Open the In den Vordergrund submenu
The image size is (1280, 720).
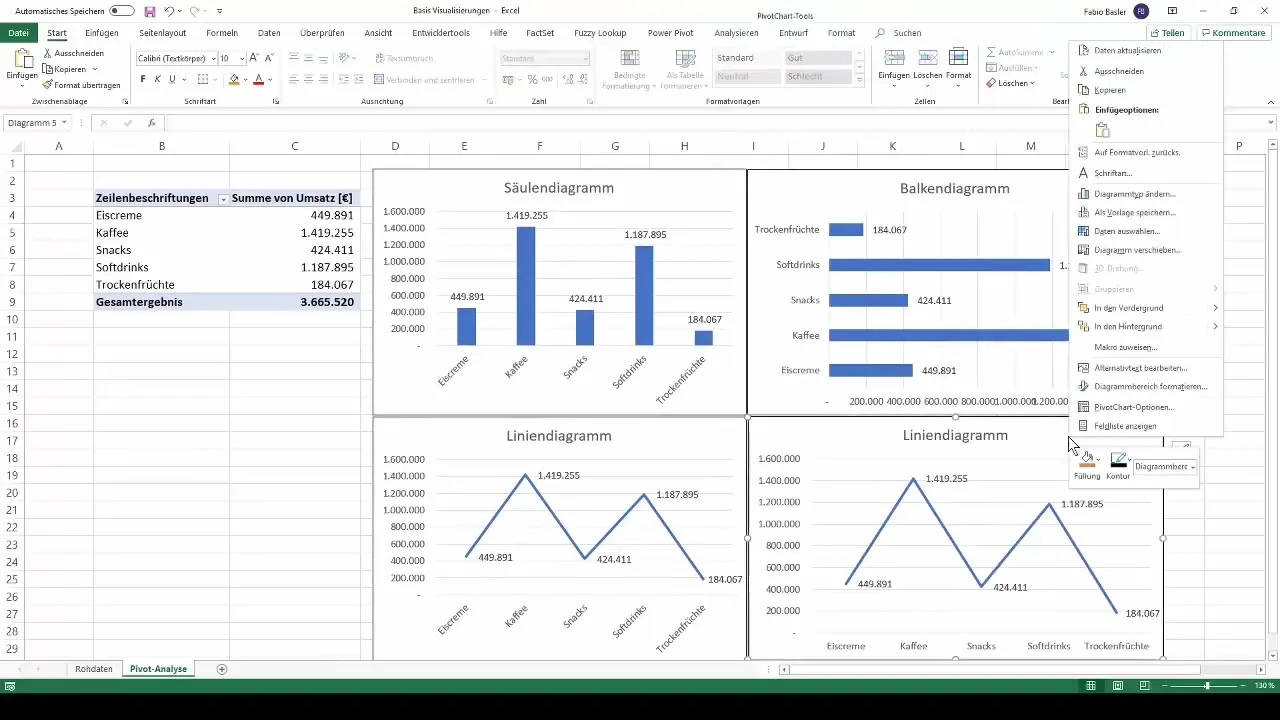1146,308
